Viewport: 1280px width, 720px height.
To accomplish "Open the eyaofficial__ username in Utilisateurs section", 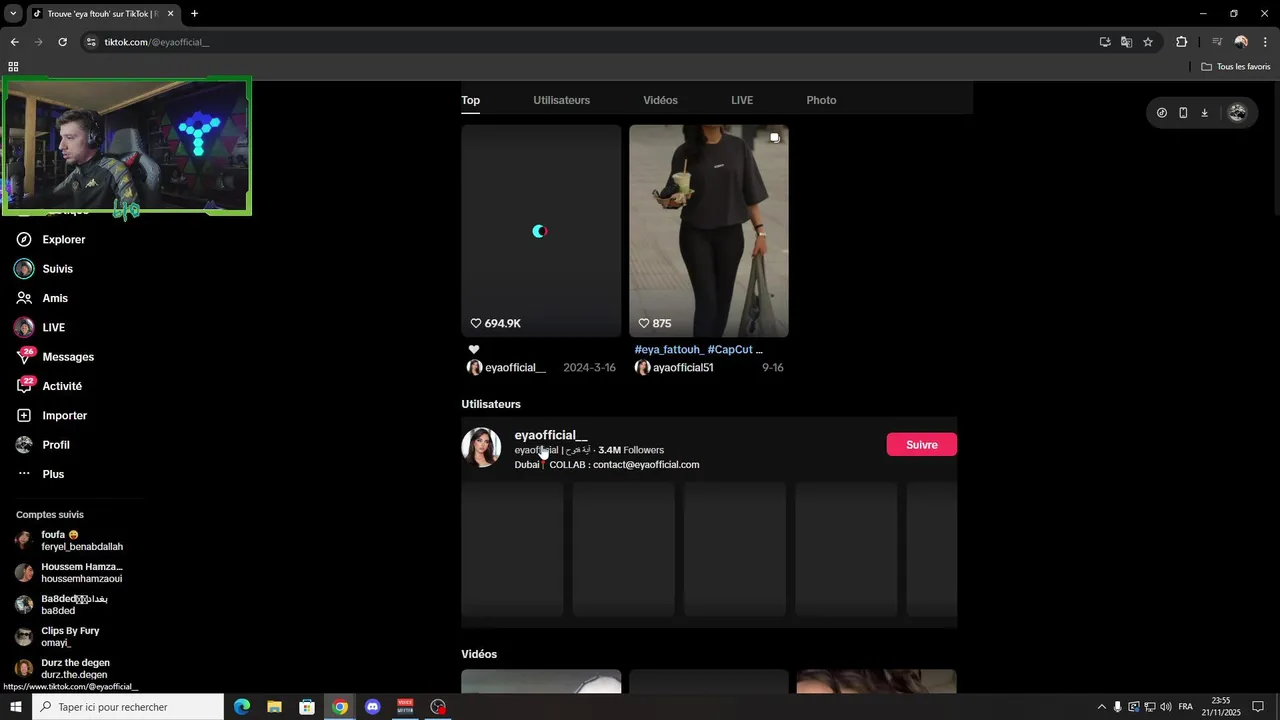I will [x=551, y=435].
